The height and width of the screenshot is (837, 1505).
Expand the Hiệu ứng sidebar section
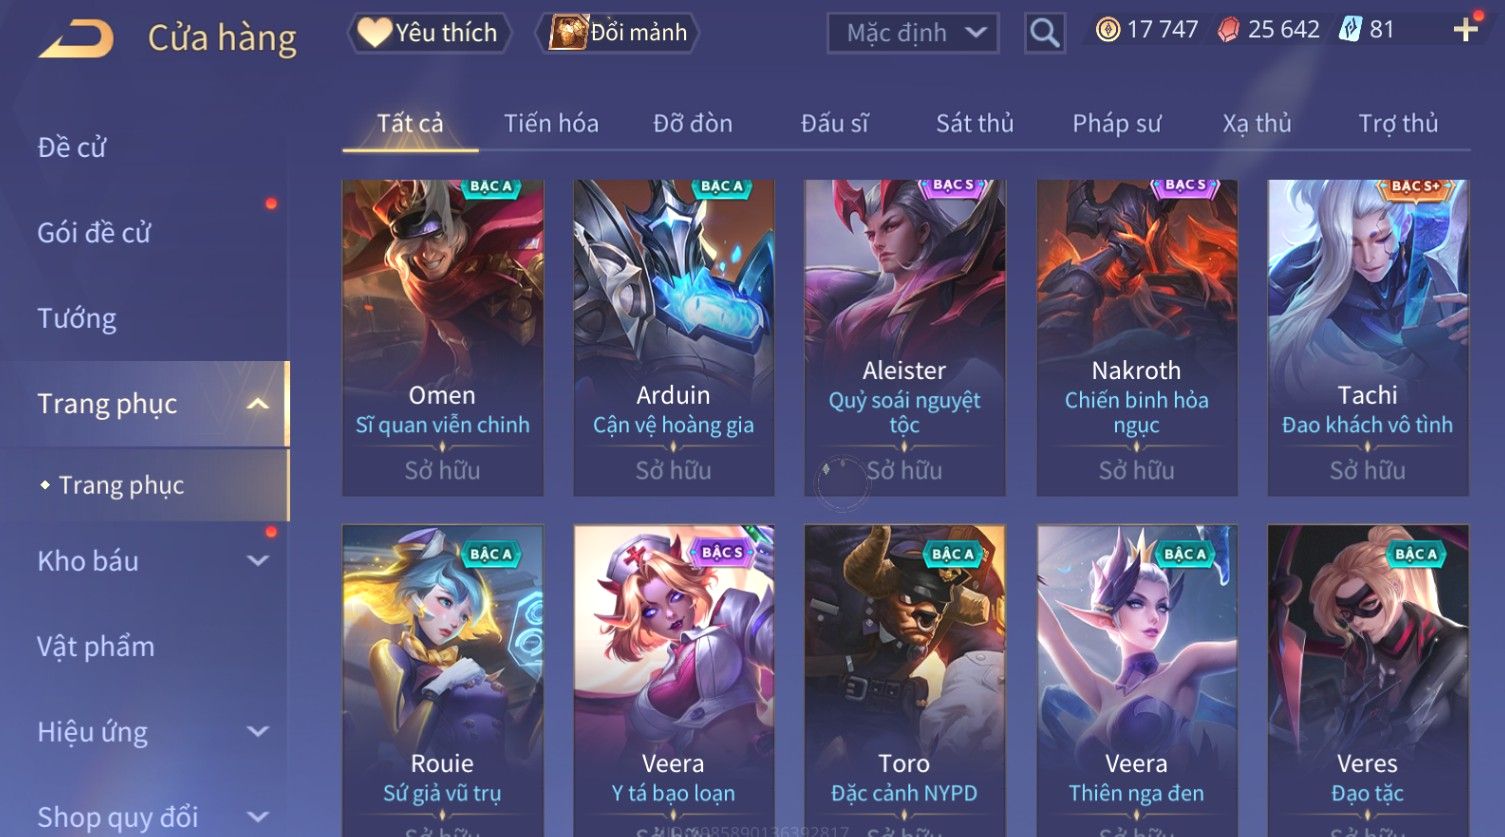point(258,732)
